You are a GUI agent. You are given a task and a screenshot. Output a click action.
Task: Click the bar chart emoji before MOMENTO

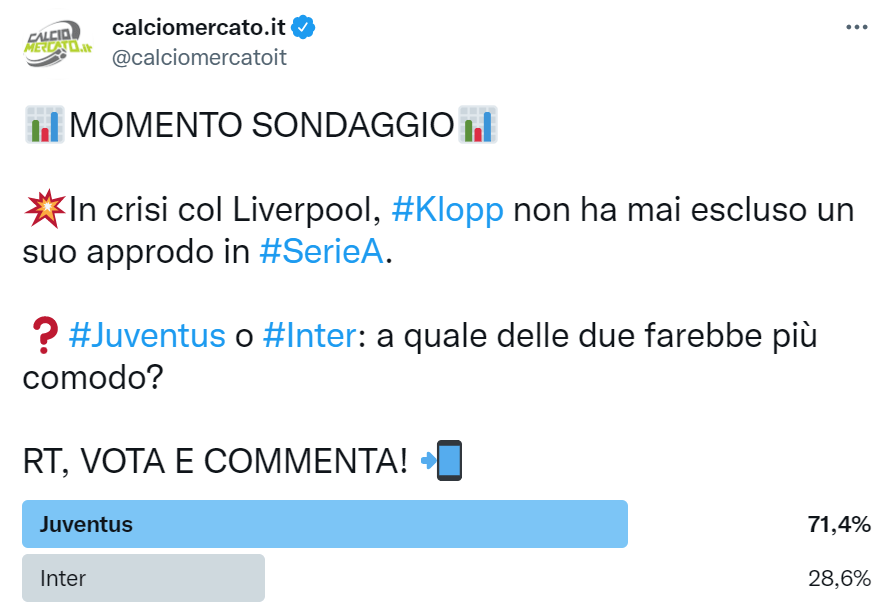click(x=44, y=126)
